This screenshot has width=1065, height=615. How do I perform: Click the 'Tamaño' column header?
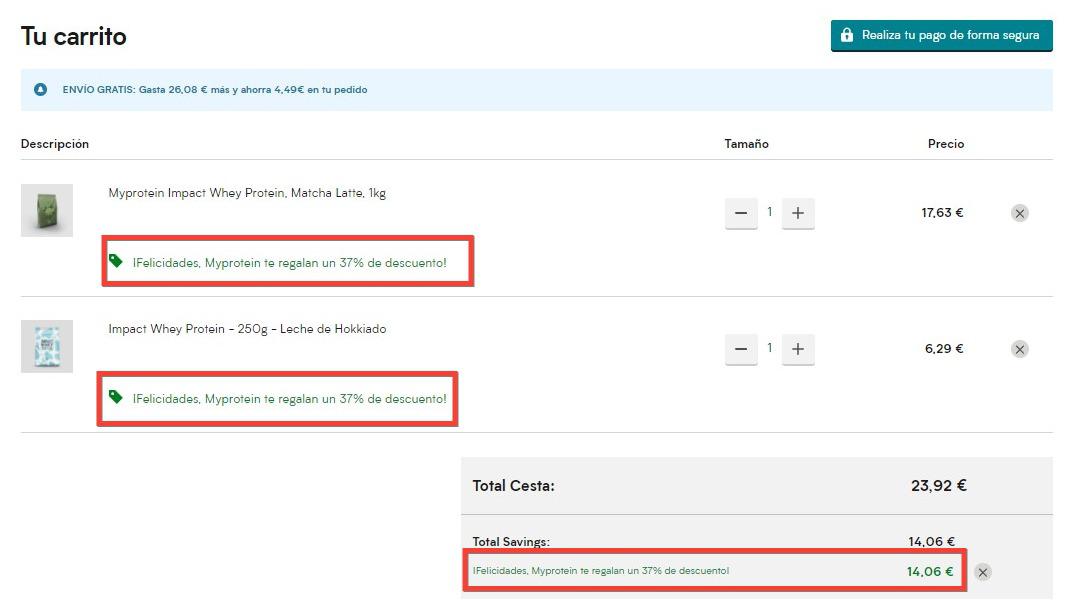[x=746, y=143]
